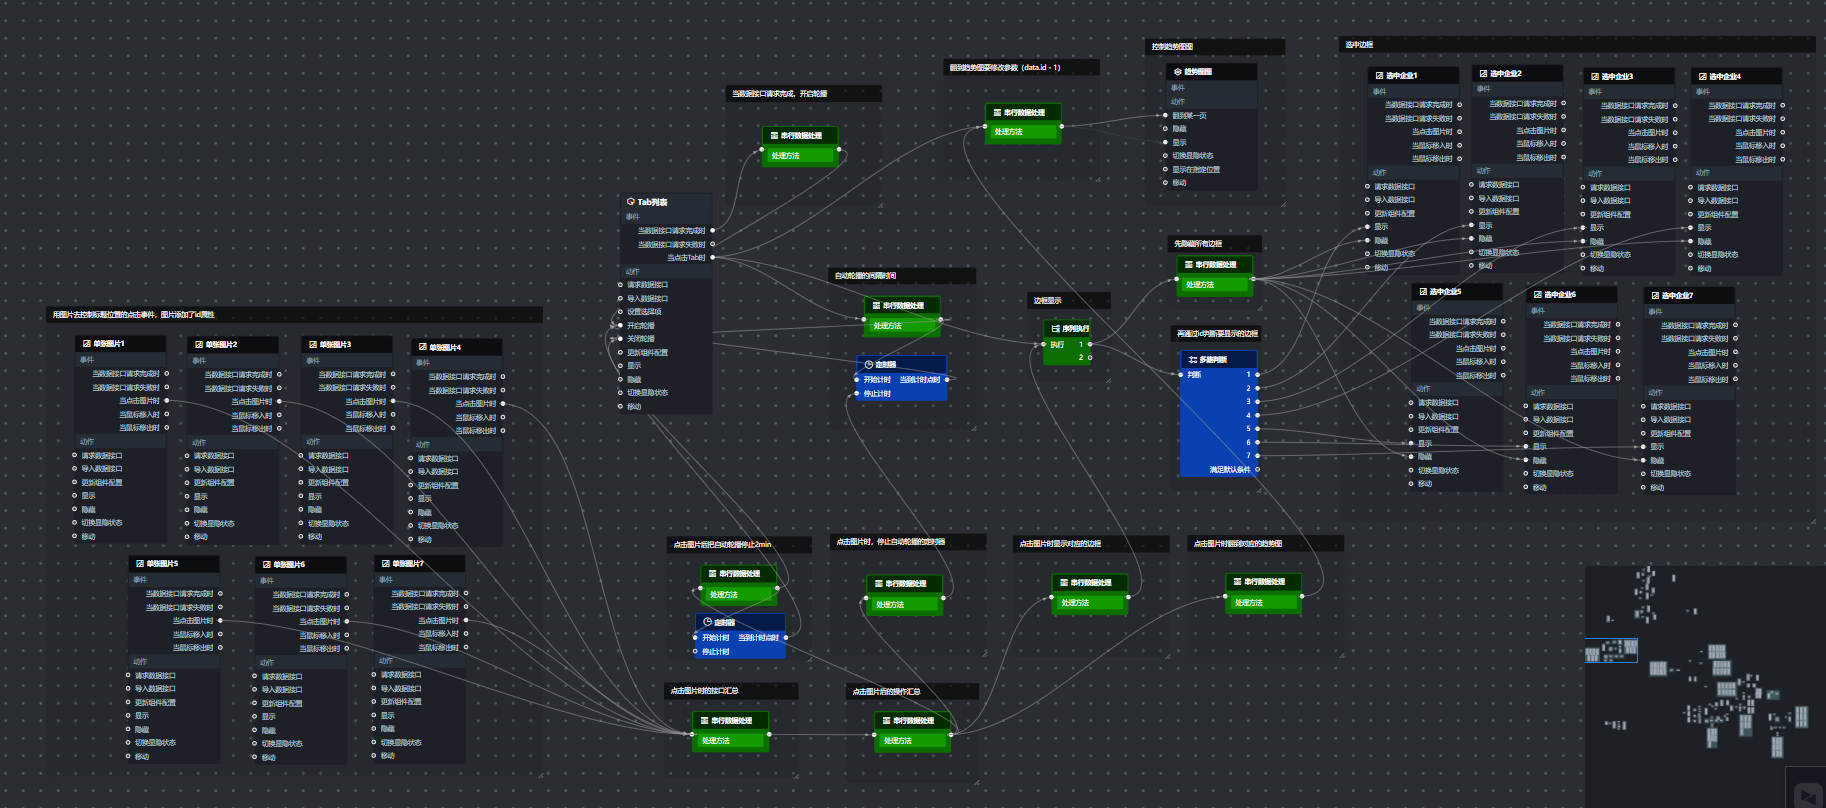
Task: Select 开启轮播 action on Tab列表 node
Action: pyautogui.click(x=641, y=325)
